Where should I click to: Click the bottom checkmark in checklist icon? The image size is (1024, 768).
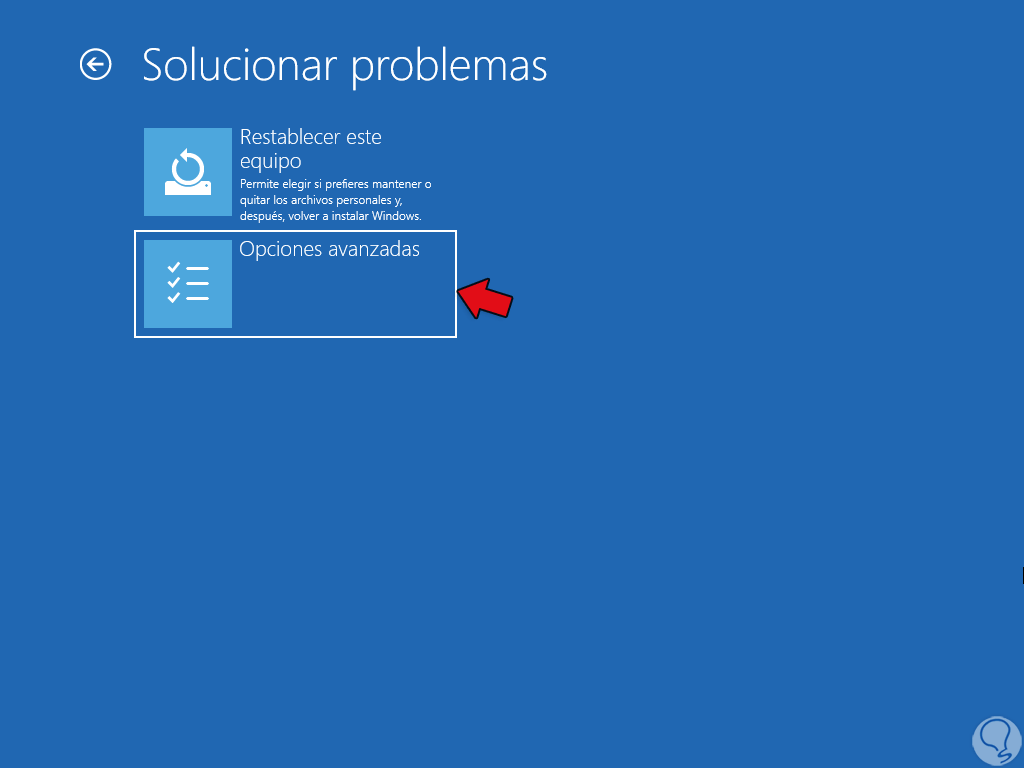coord(174,298)
